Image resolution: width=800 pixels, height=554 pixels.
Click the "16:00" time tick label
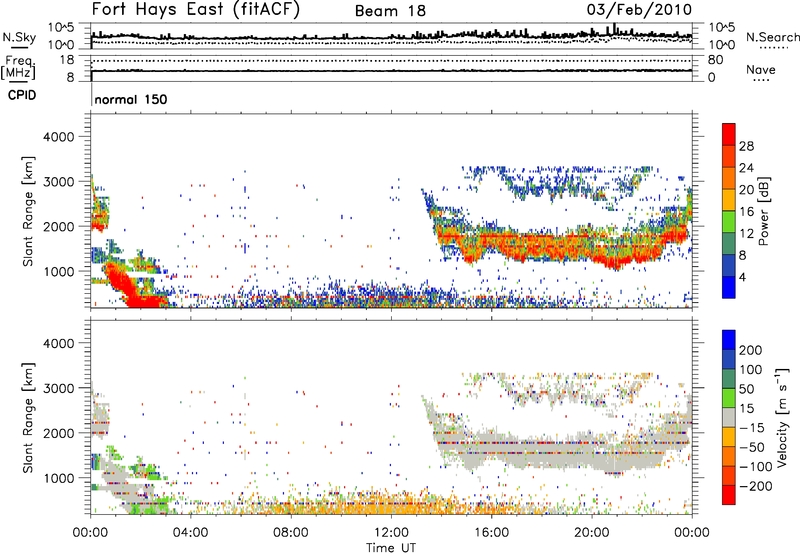click(x=491, y=533)
